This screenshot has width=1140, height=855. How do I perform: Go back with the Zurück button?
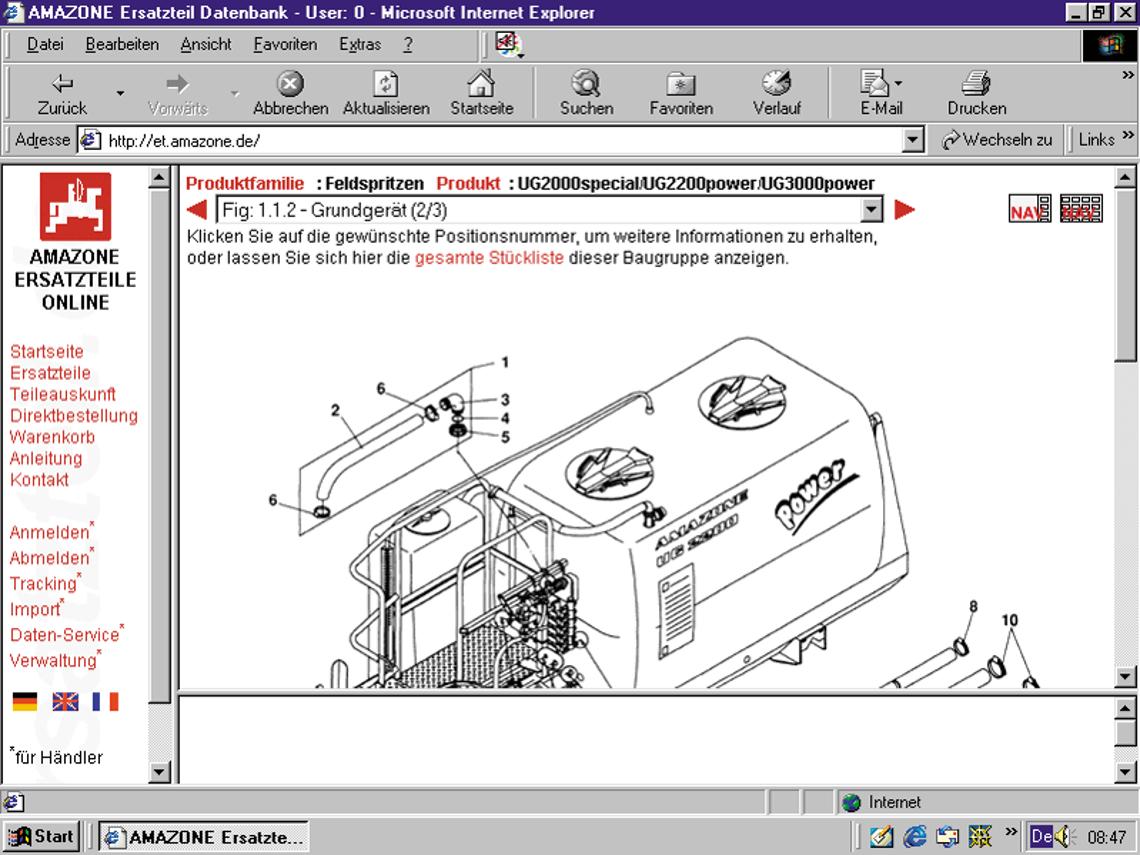[63, 94]
